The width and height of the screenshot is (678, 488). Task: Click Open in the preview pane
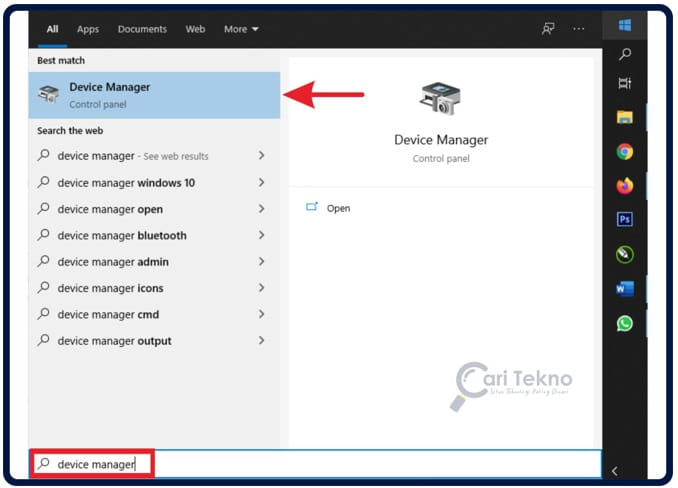338,208
